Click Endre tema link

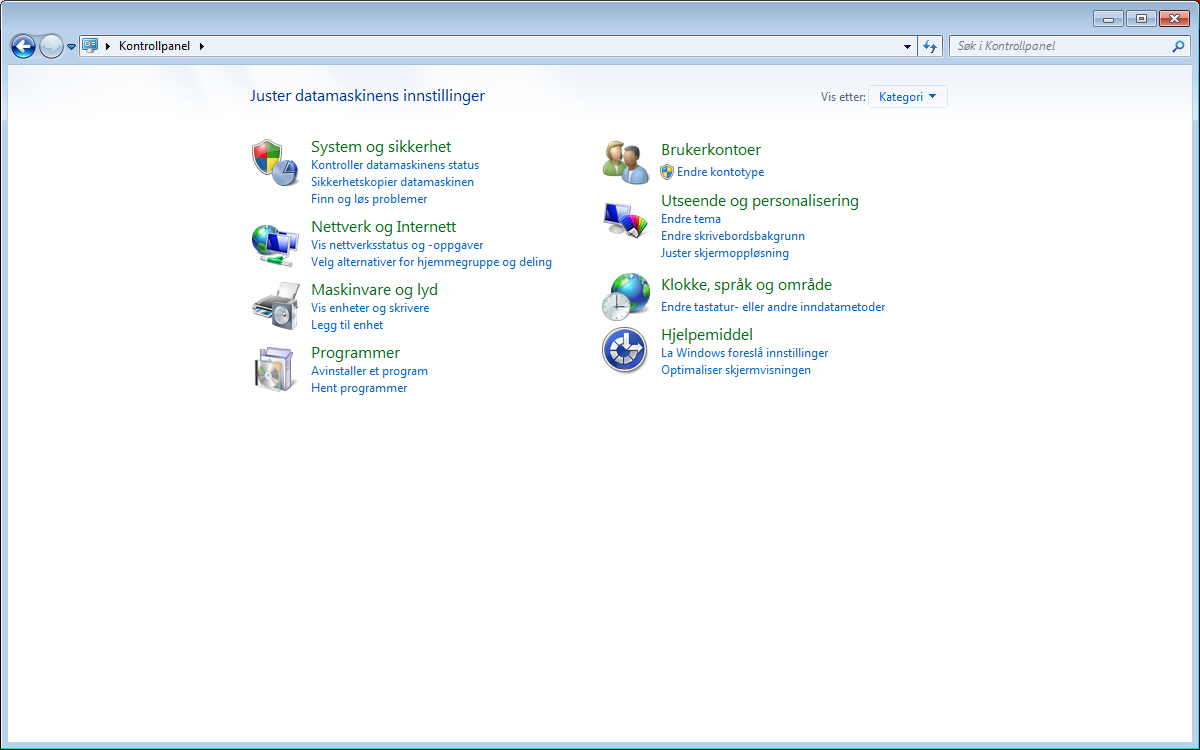coord(691,219)
